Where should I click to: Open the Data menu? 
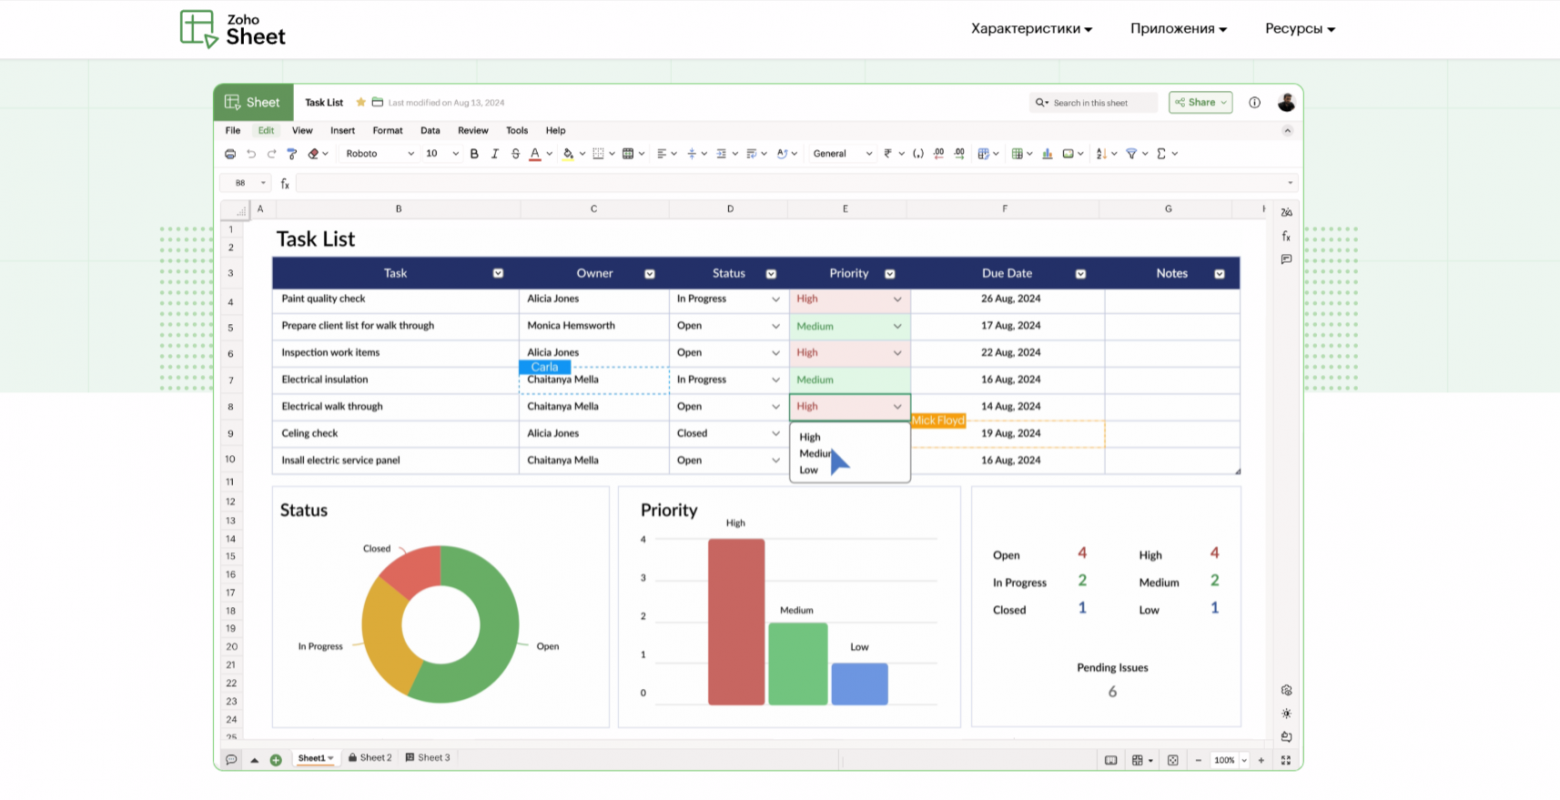coord(430,131)
